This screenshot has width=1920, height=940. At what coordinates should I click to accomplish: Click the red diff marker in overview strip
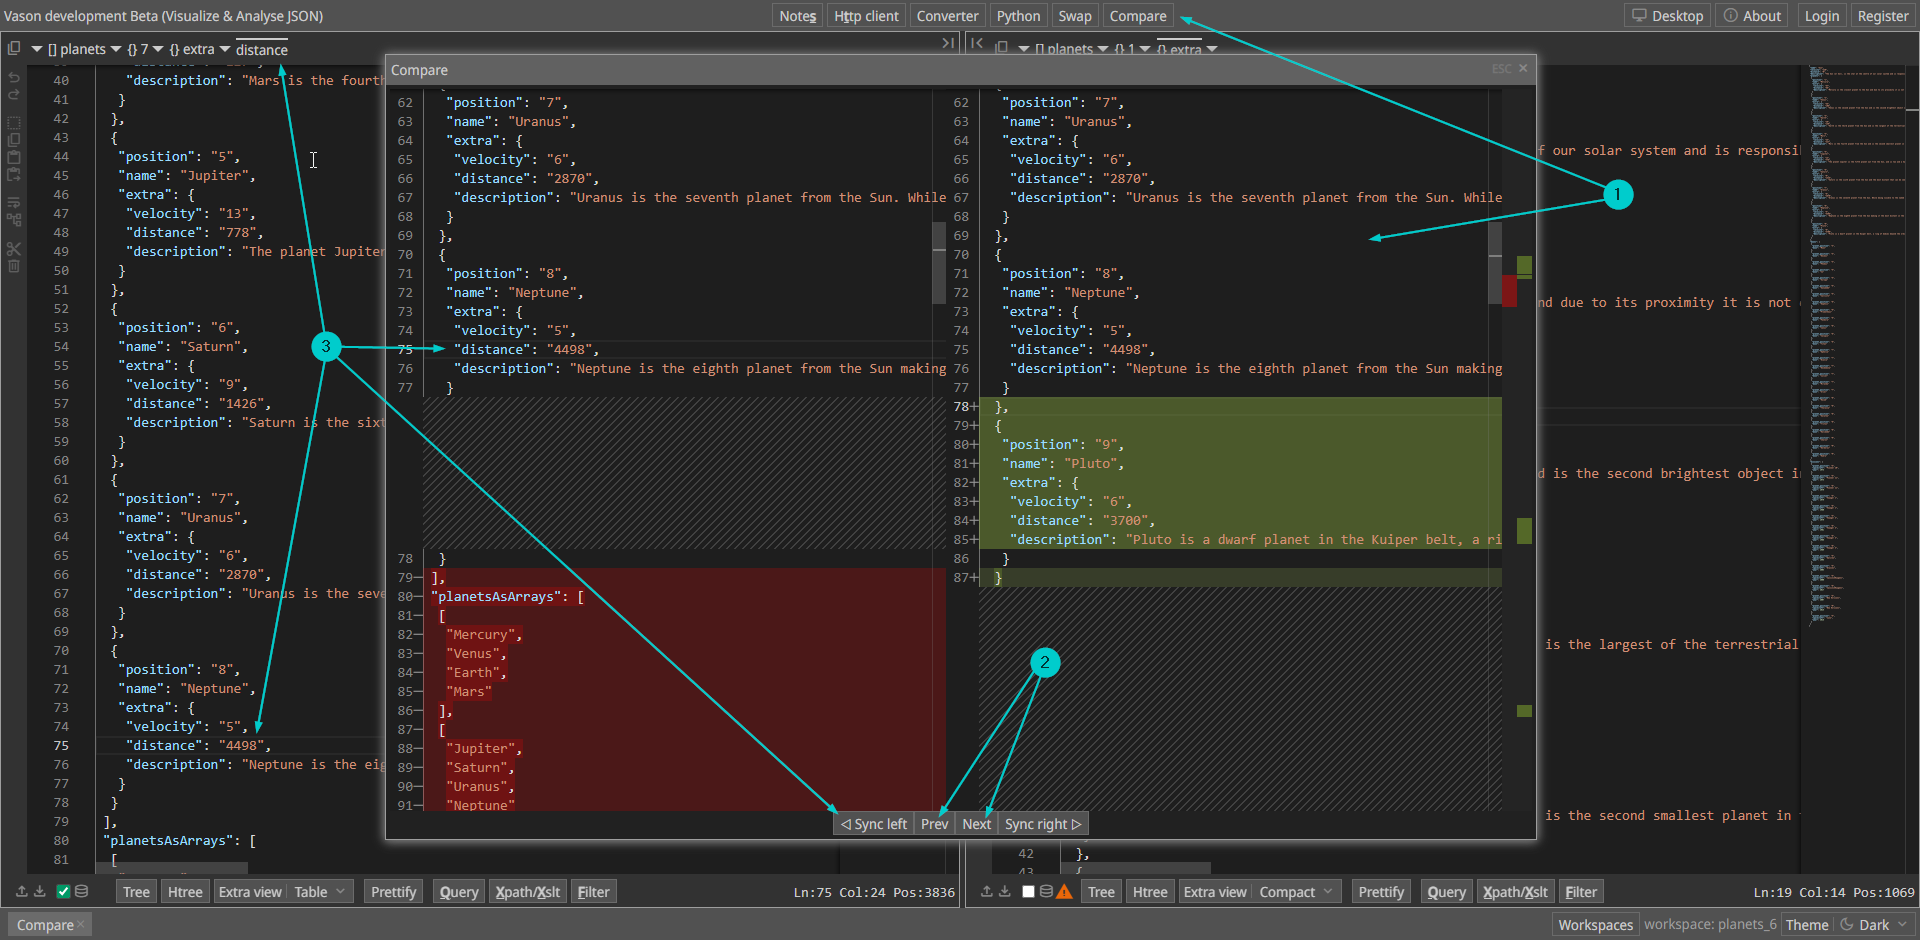pyautogui.click(x=1509, y=291)
